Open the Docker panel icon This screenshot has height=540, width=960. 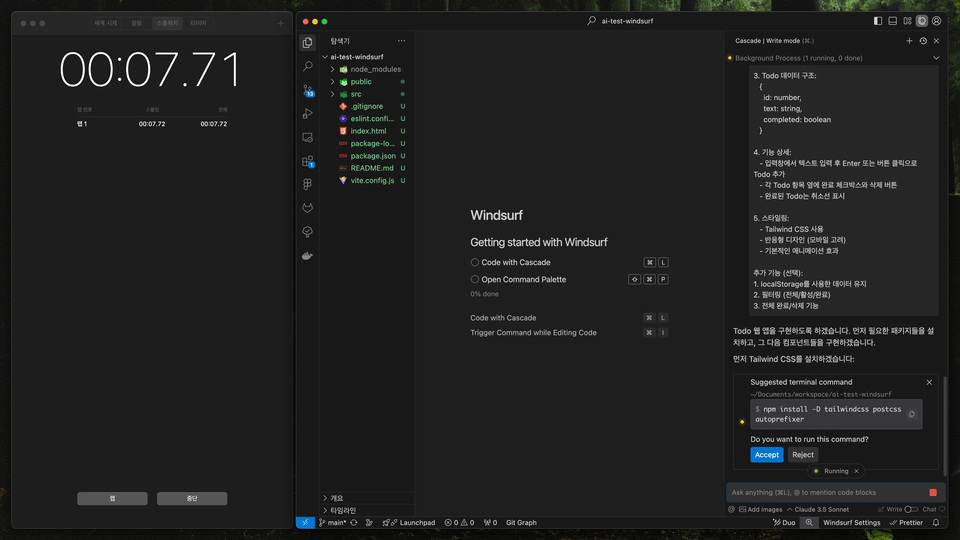[308, 256]
